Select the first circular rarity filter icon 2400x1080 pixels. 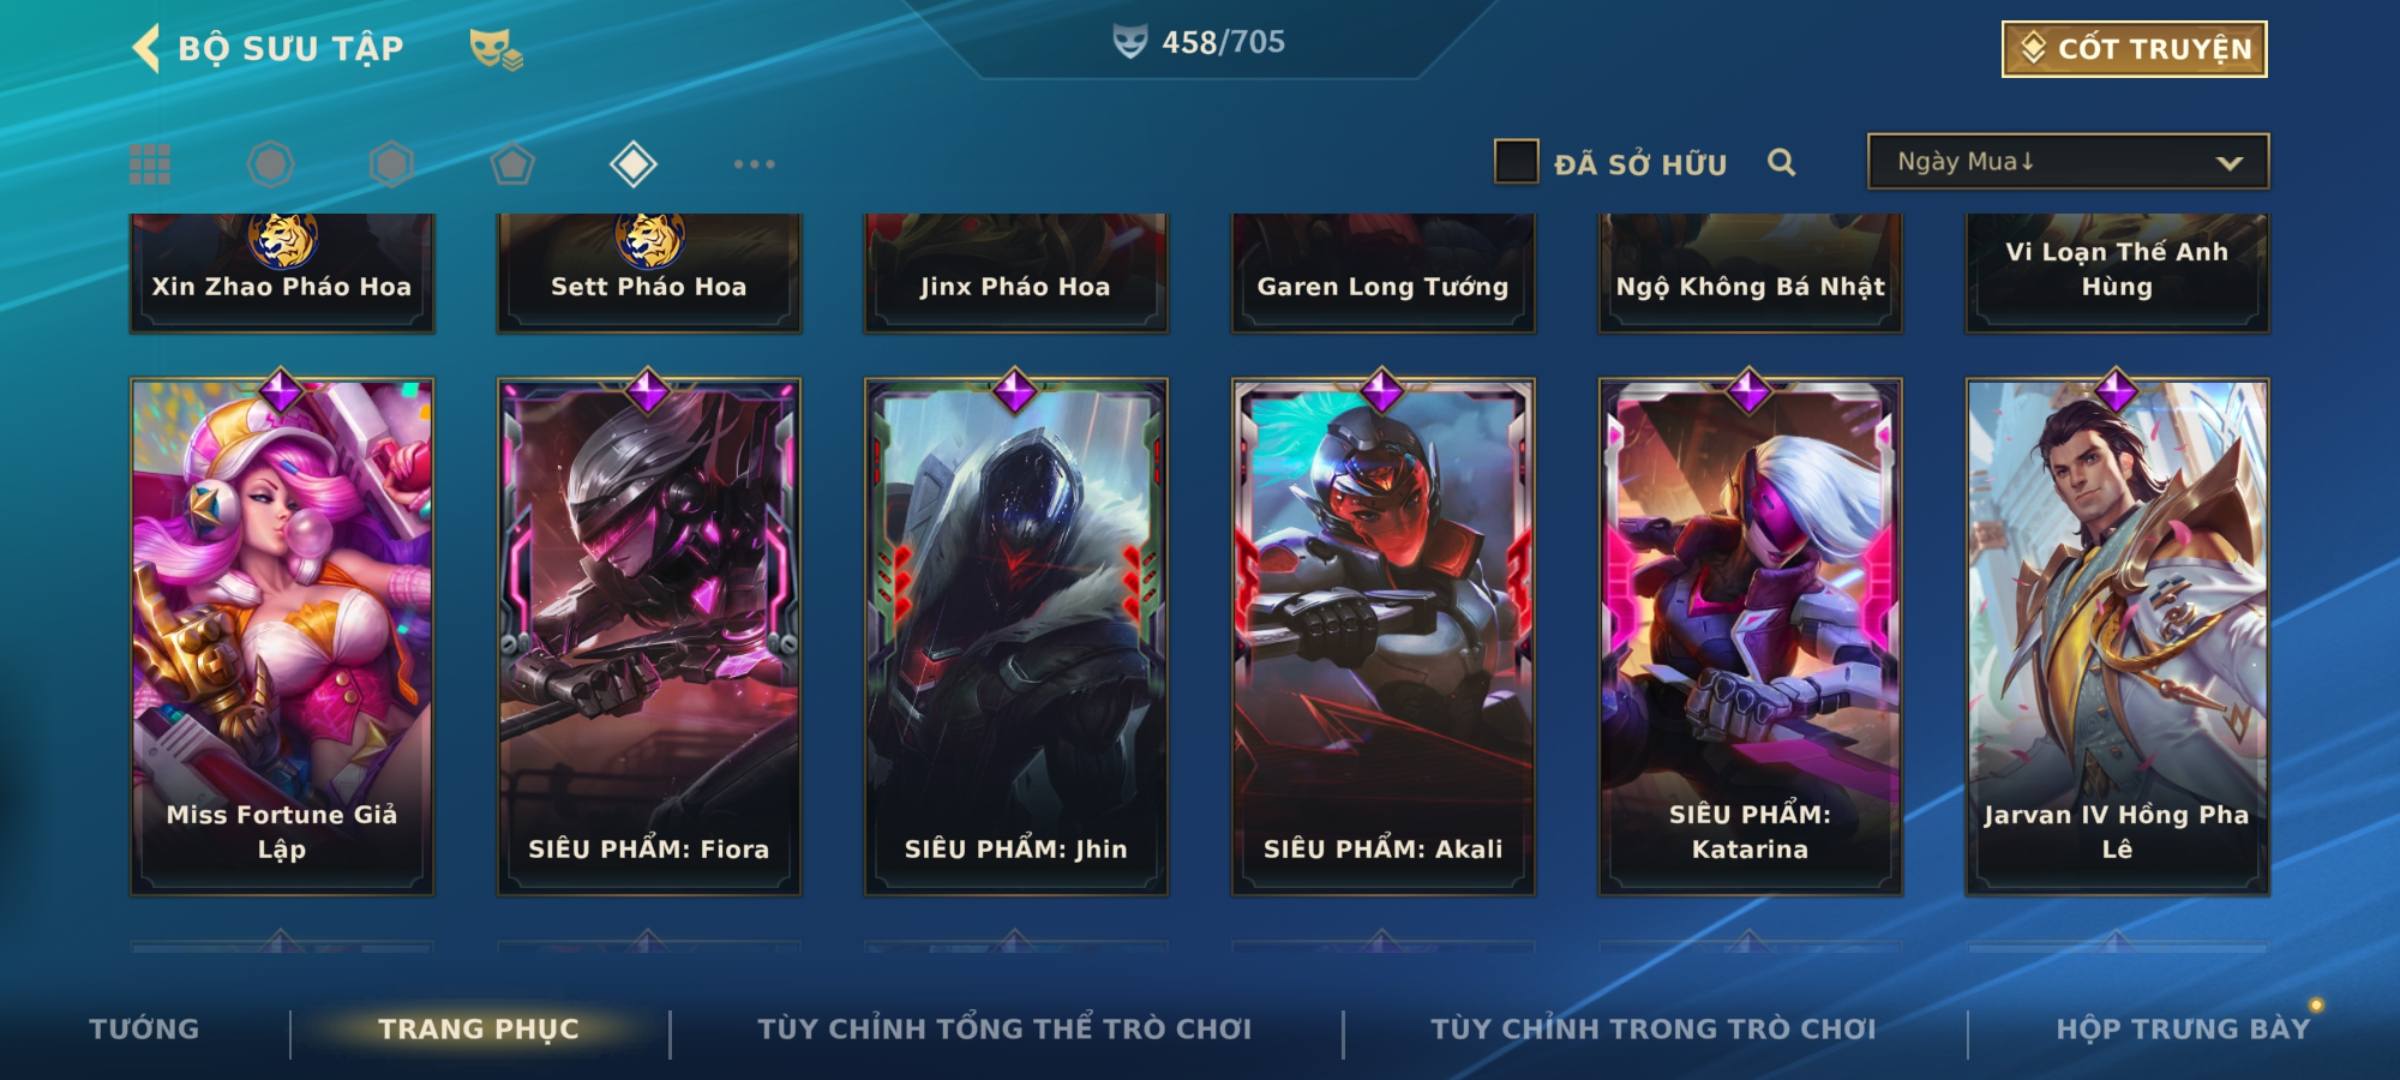click(x=270, y=164)
